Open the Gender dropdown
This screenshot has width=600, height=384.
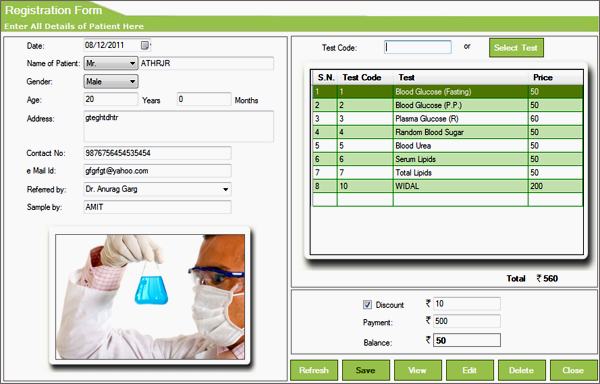[111, 81]
